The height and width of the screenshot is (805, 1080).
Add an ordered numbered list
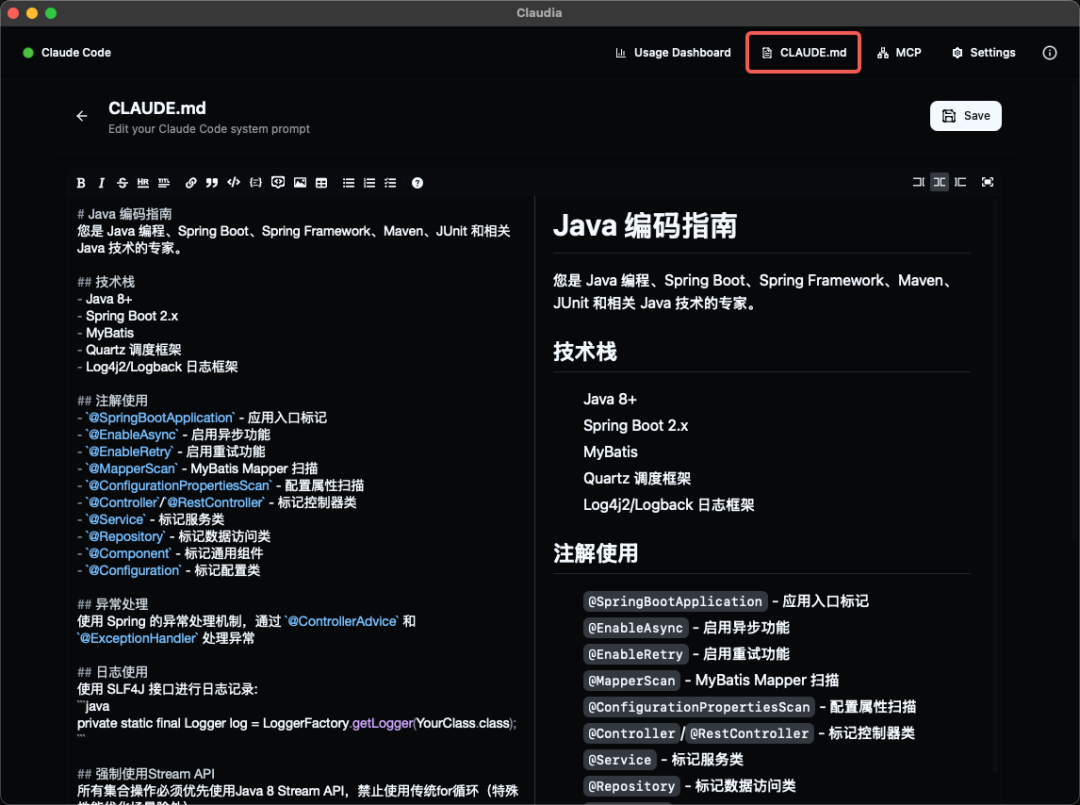pyautogui.click(x=369, y=182)
